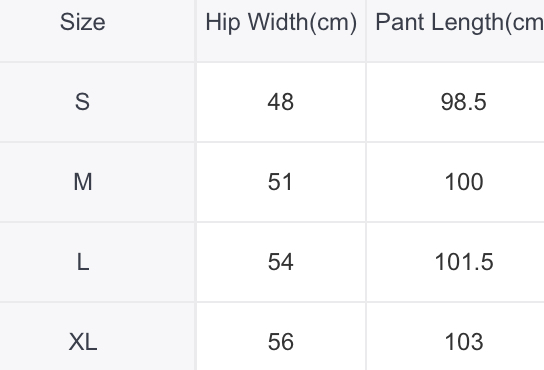Click pant length value 100

click(x=464, y=182)
